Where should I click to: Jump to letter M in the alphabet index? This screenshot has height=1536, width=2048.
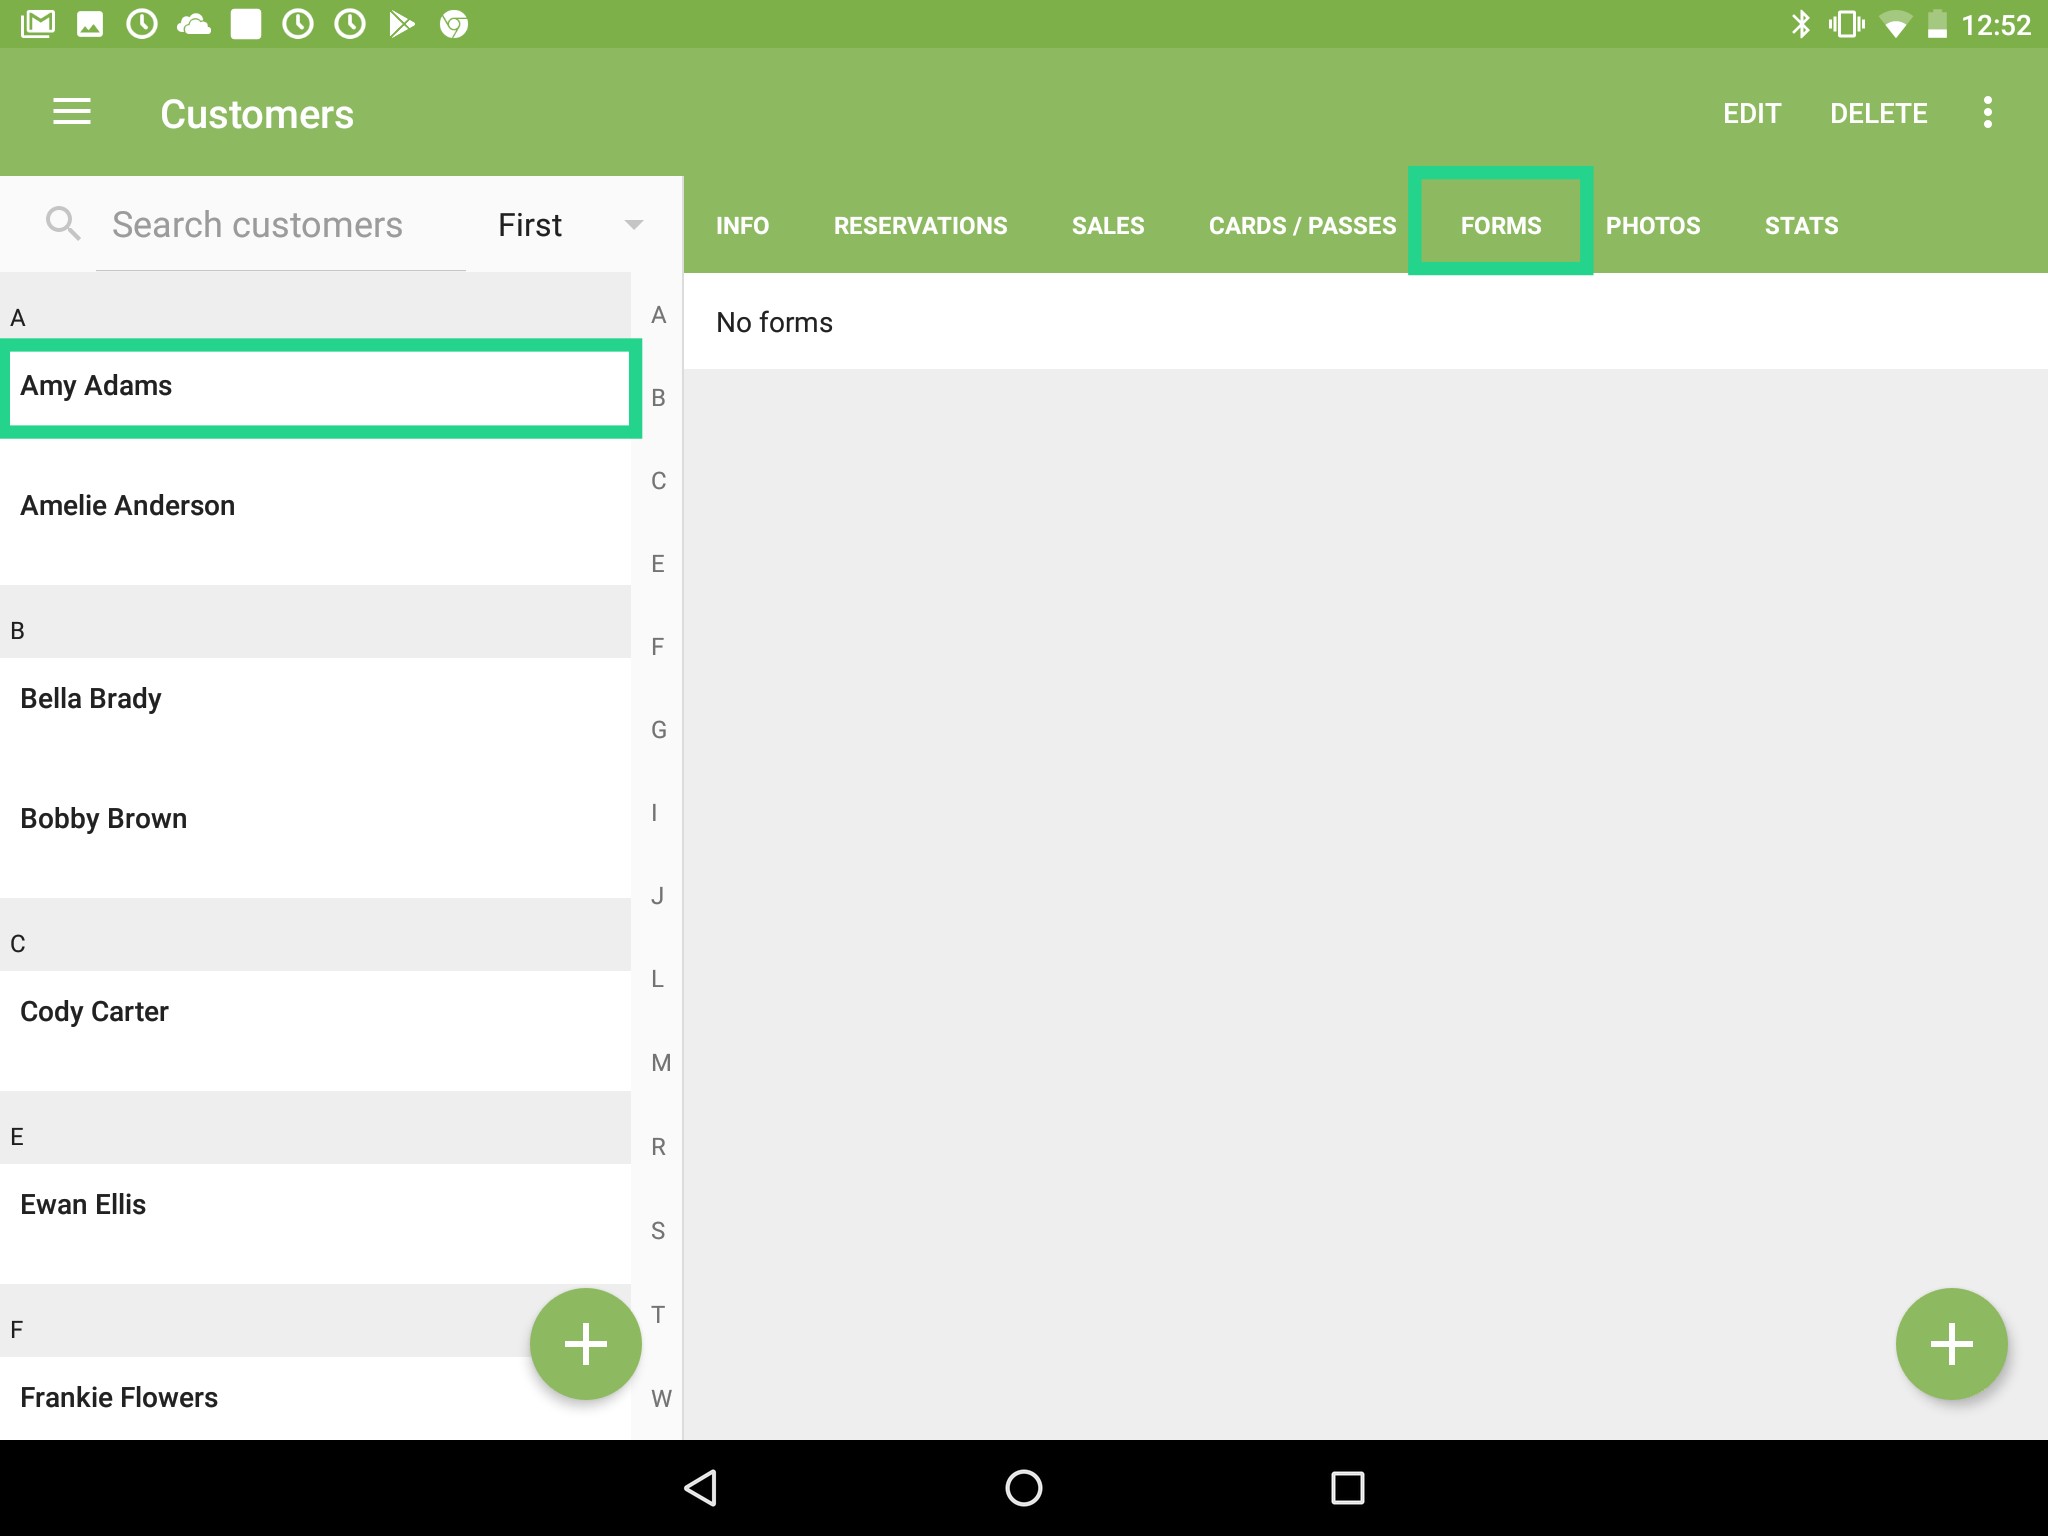(659, 1062)
